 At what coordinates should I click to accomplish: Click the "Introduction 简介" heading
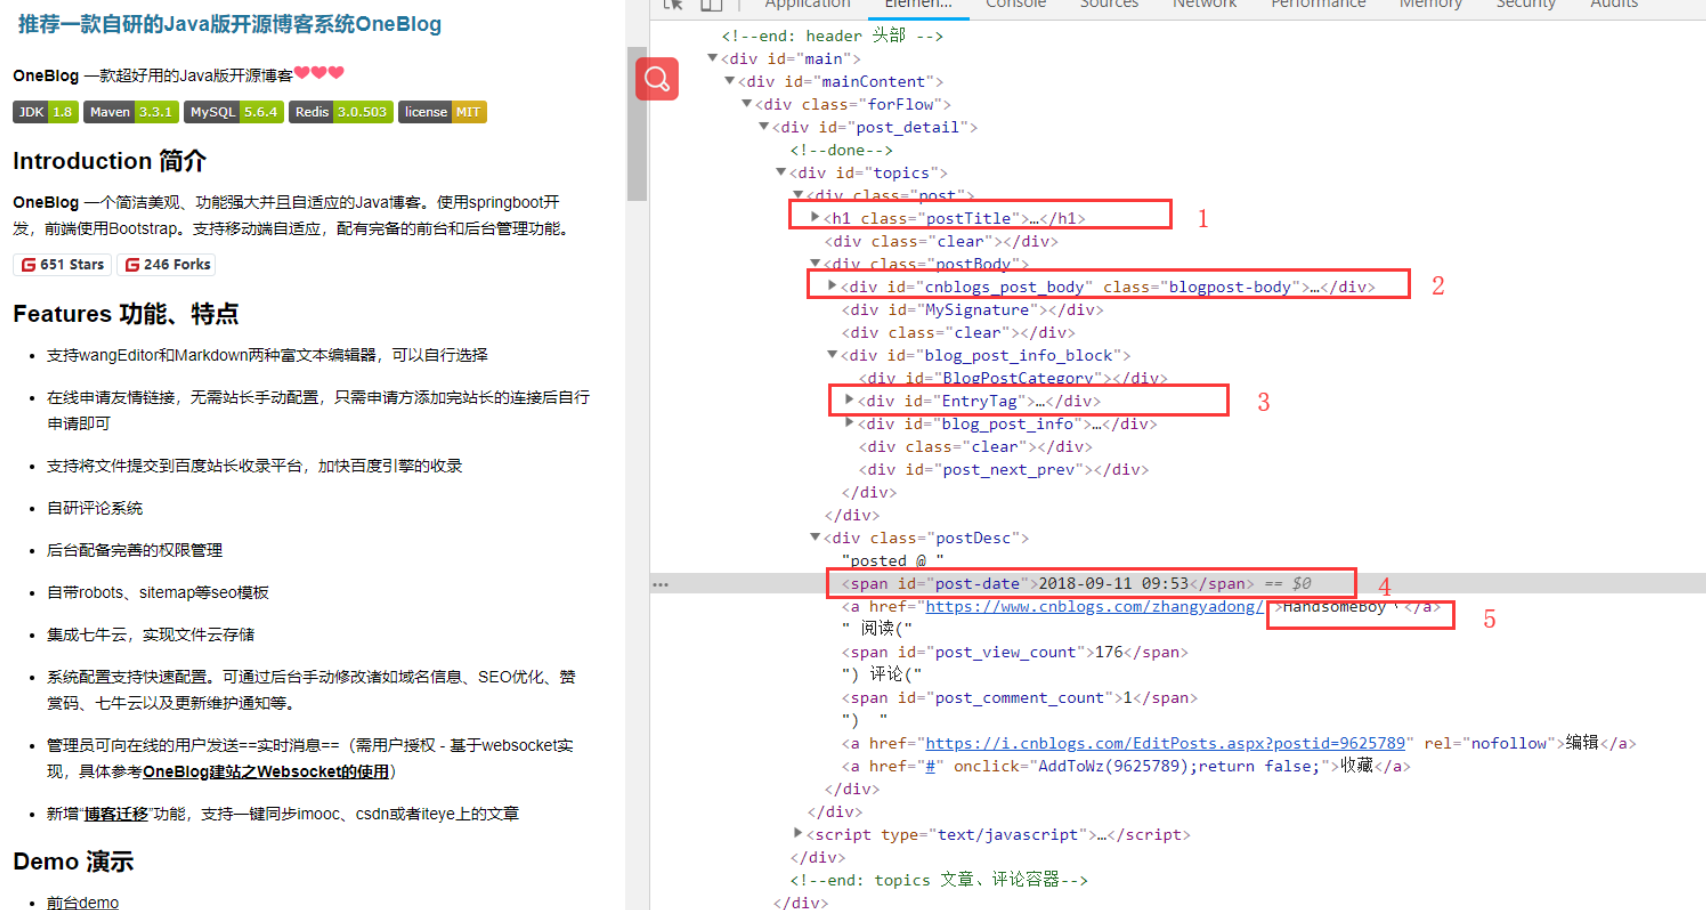click(x=110, y=161)
